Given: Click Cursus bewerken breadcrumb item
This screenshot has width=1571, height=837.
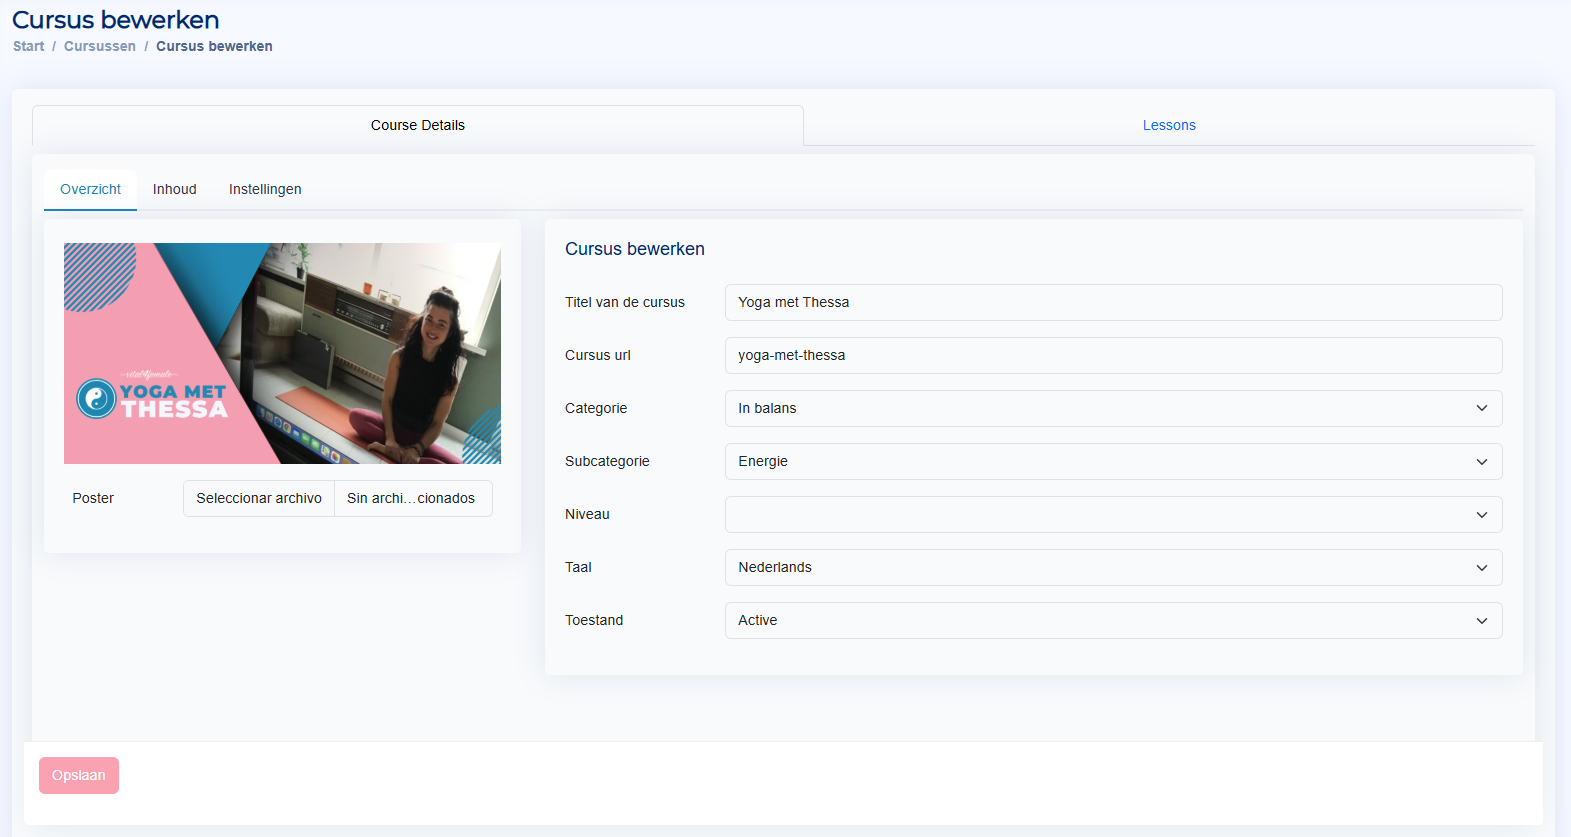Looking at the screenshot, I should [214, 46].
